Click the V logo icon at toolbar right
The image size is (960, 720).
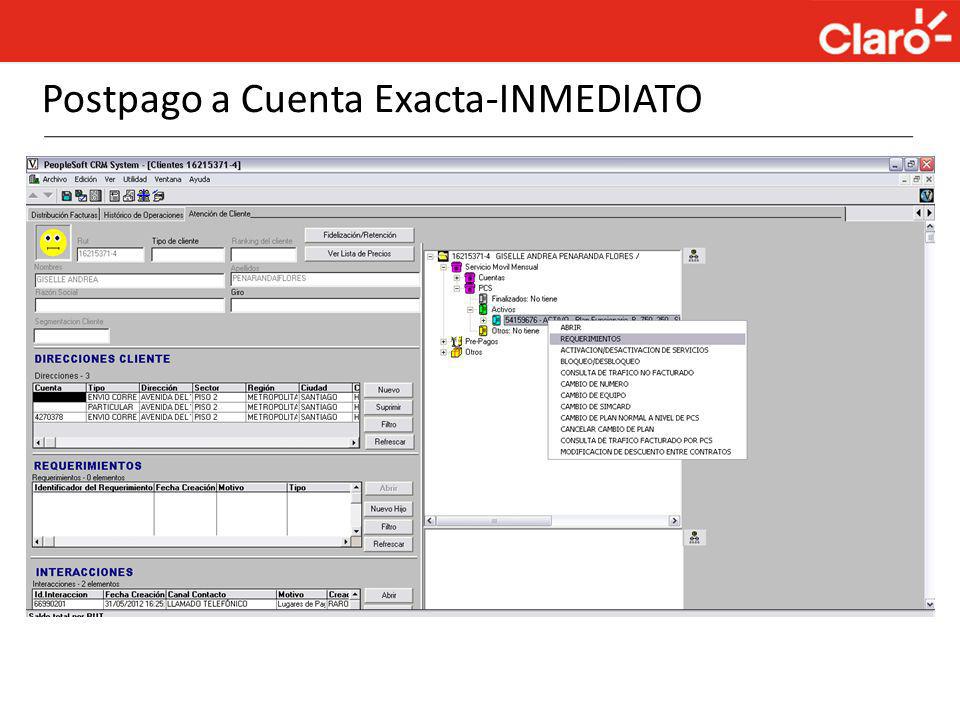tap(926, 195)
